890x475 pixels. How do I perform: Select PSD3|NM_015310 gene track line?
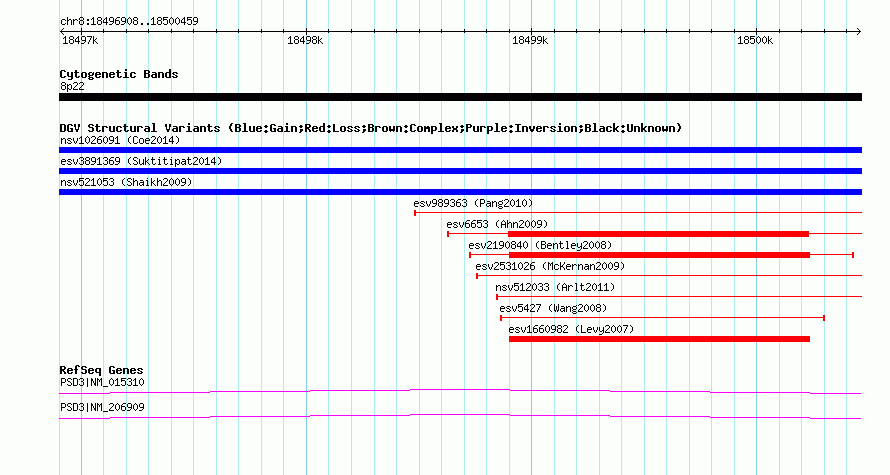click(x=460, y=392)
